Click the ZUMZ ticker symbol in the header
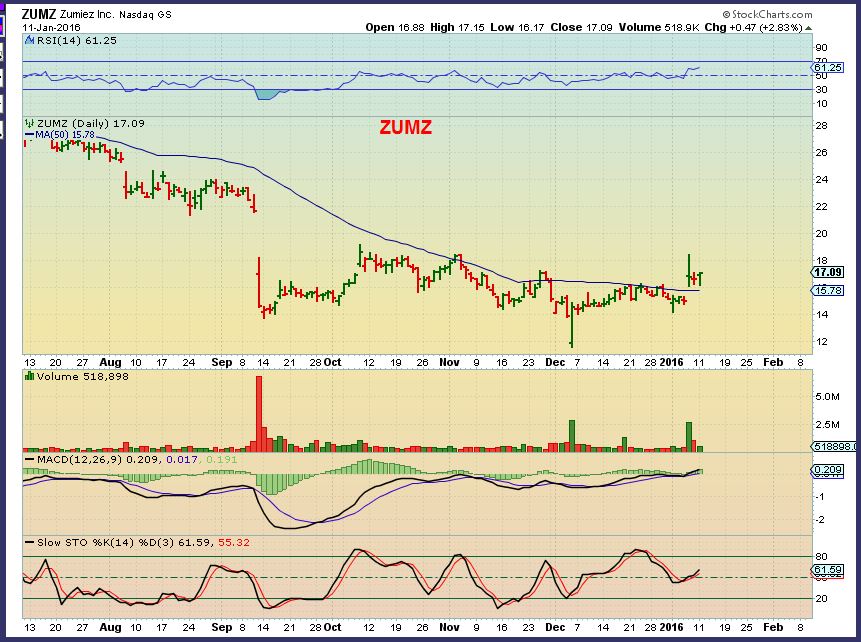Screen dimensions: 861x642 (39, 14)
